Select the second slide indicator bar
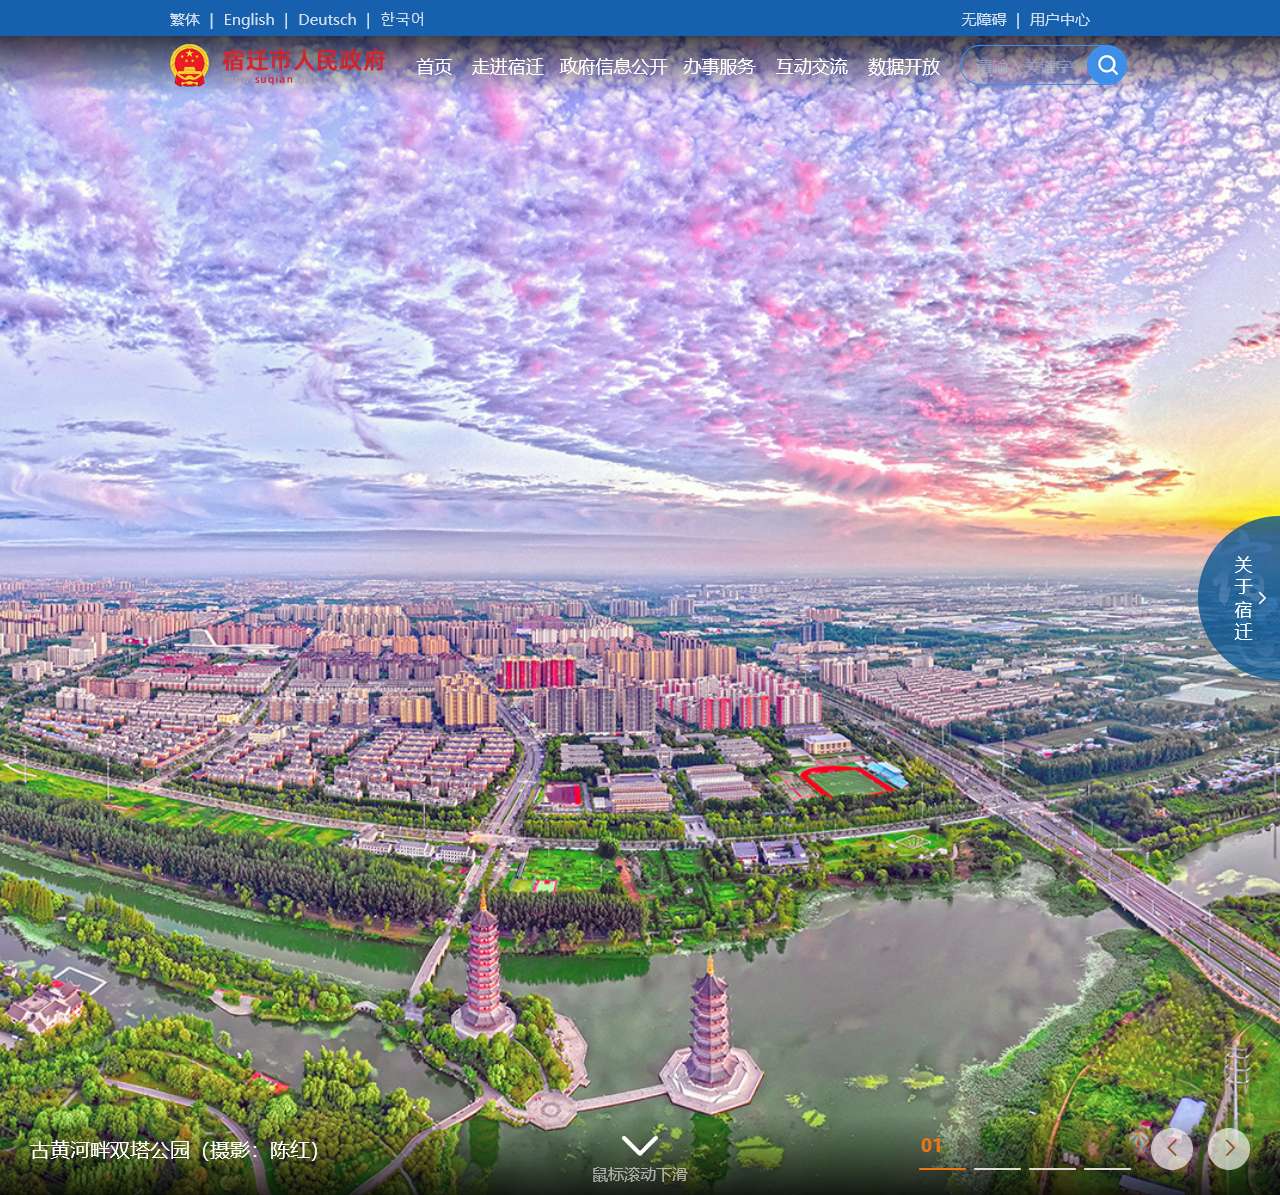 tap(997, 1167)
